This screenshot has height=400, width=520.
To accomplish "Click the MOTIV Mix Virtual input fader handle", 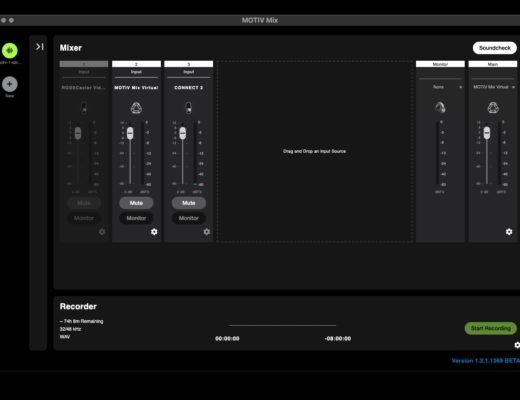I will [x=130, y=133].
